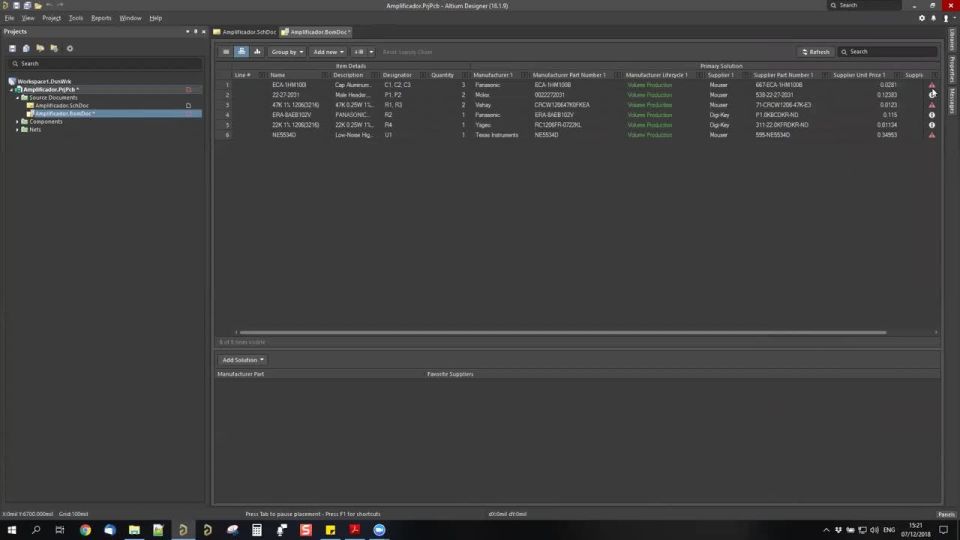
Task: Switch to the chart view BOM icon
Action: click(257, 52)
